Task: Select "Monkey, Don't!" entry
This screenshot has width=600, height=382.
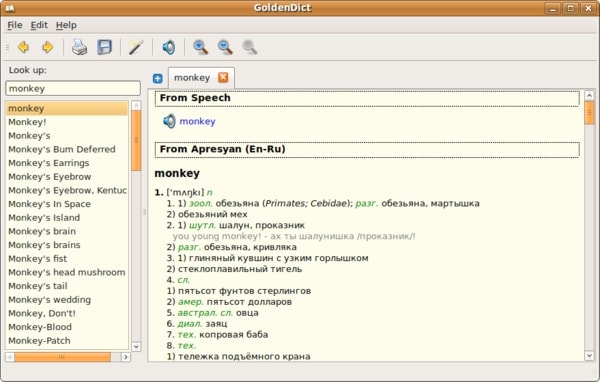Action: point(67,313)
